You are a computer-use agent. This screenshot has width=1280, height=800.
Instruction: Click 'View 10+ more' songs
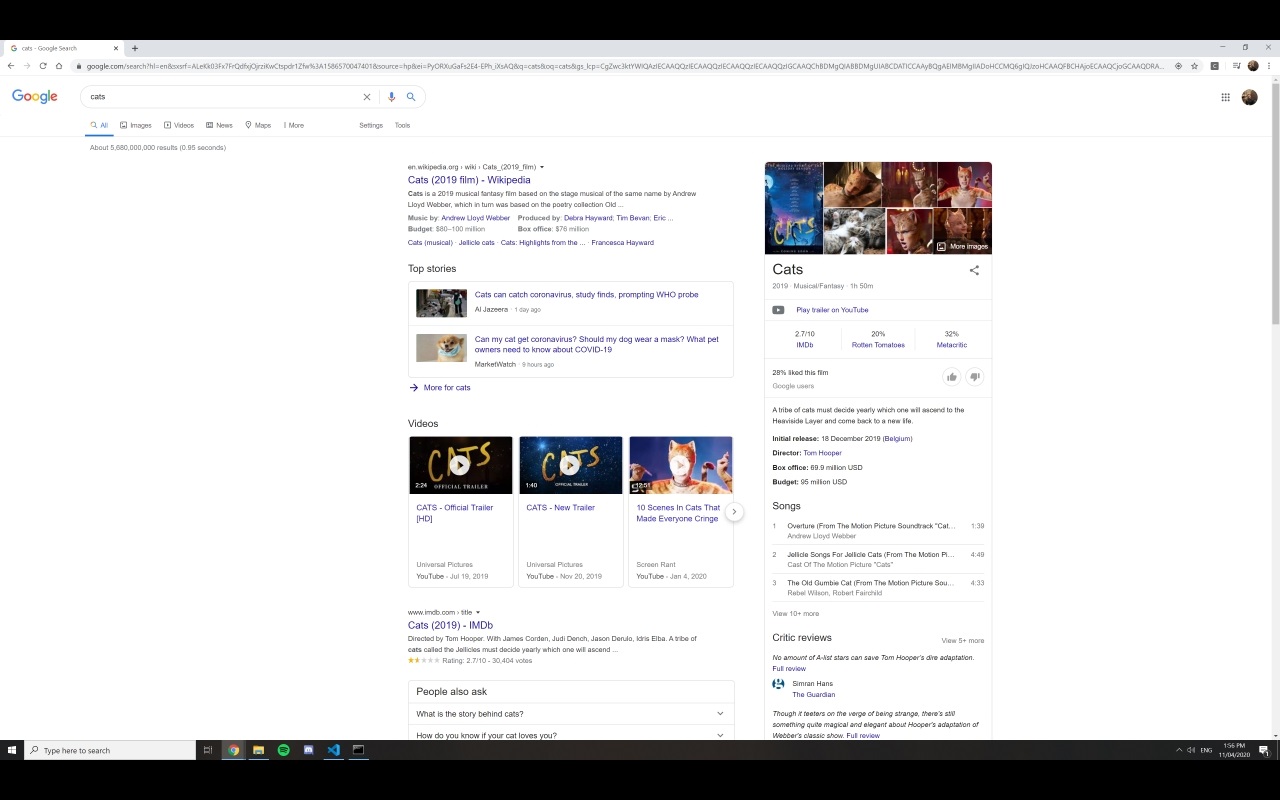(x=795, y=613)
